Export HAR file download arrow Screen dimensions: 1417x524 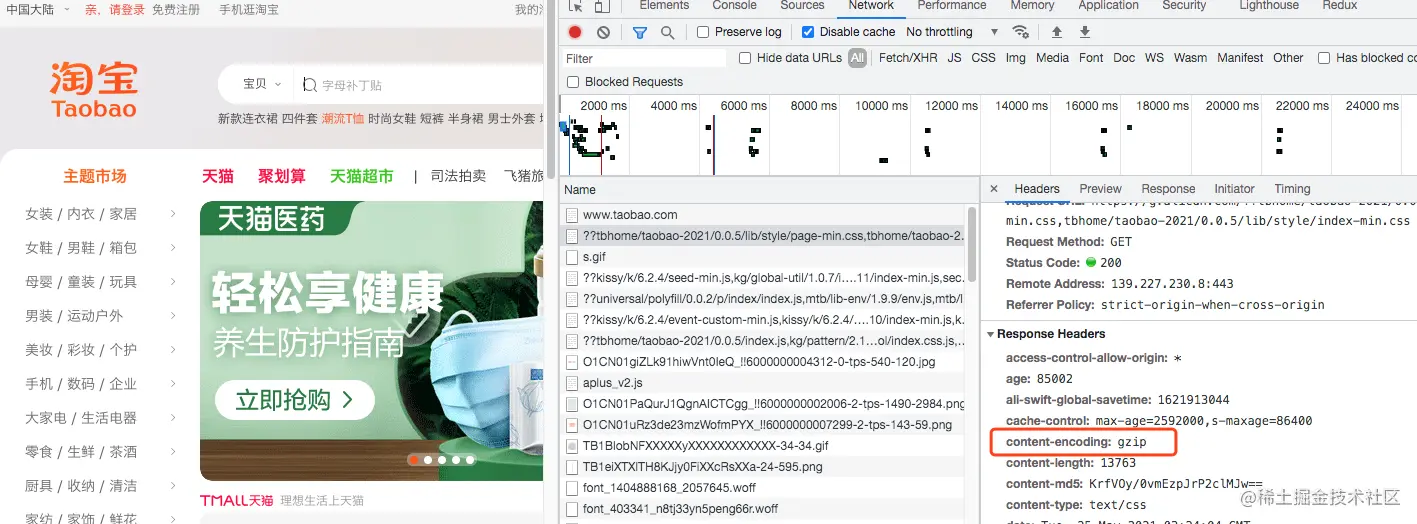1085,32
